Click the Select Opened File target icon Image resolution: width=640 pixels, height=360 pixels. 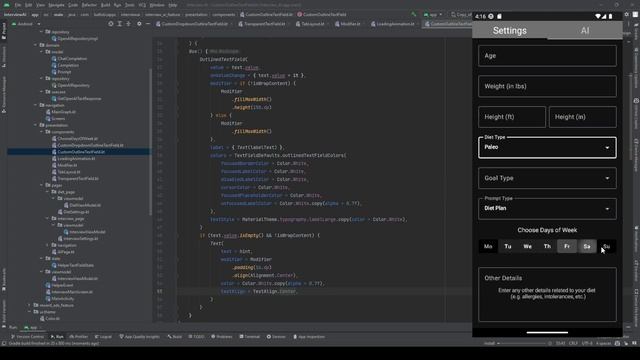pyautogui.click(x=111, y=24)
